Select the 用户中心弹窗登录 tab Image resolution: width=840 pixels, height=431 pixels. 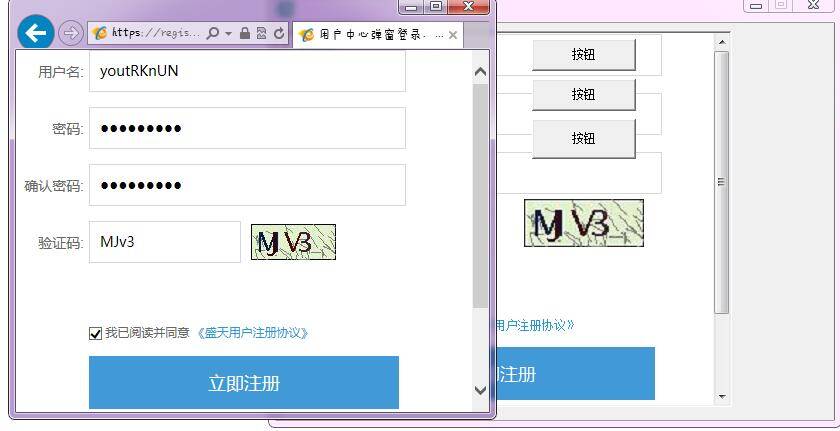pos(378,35)
